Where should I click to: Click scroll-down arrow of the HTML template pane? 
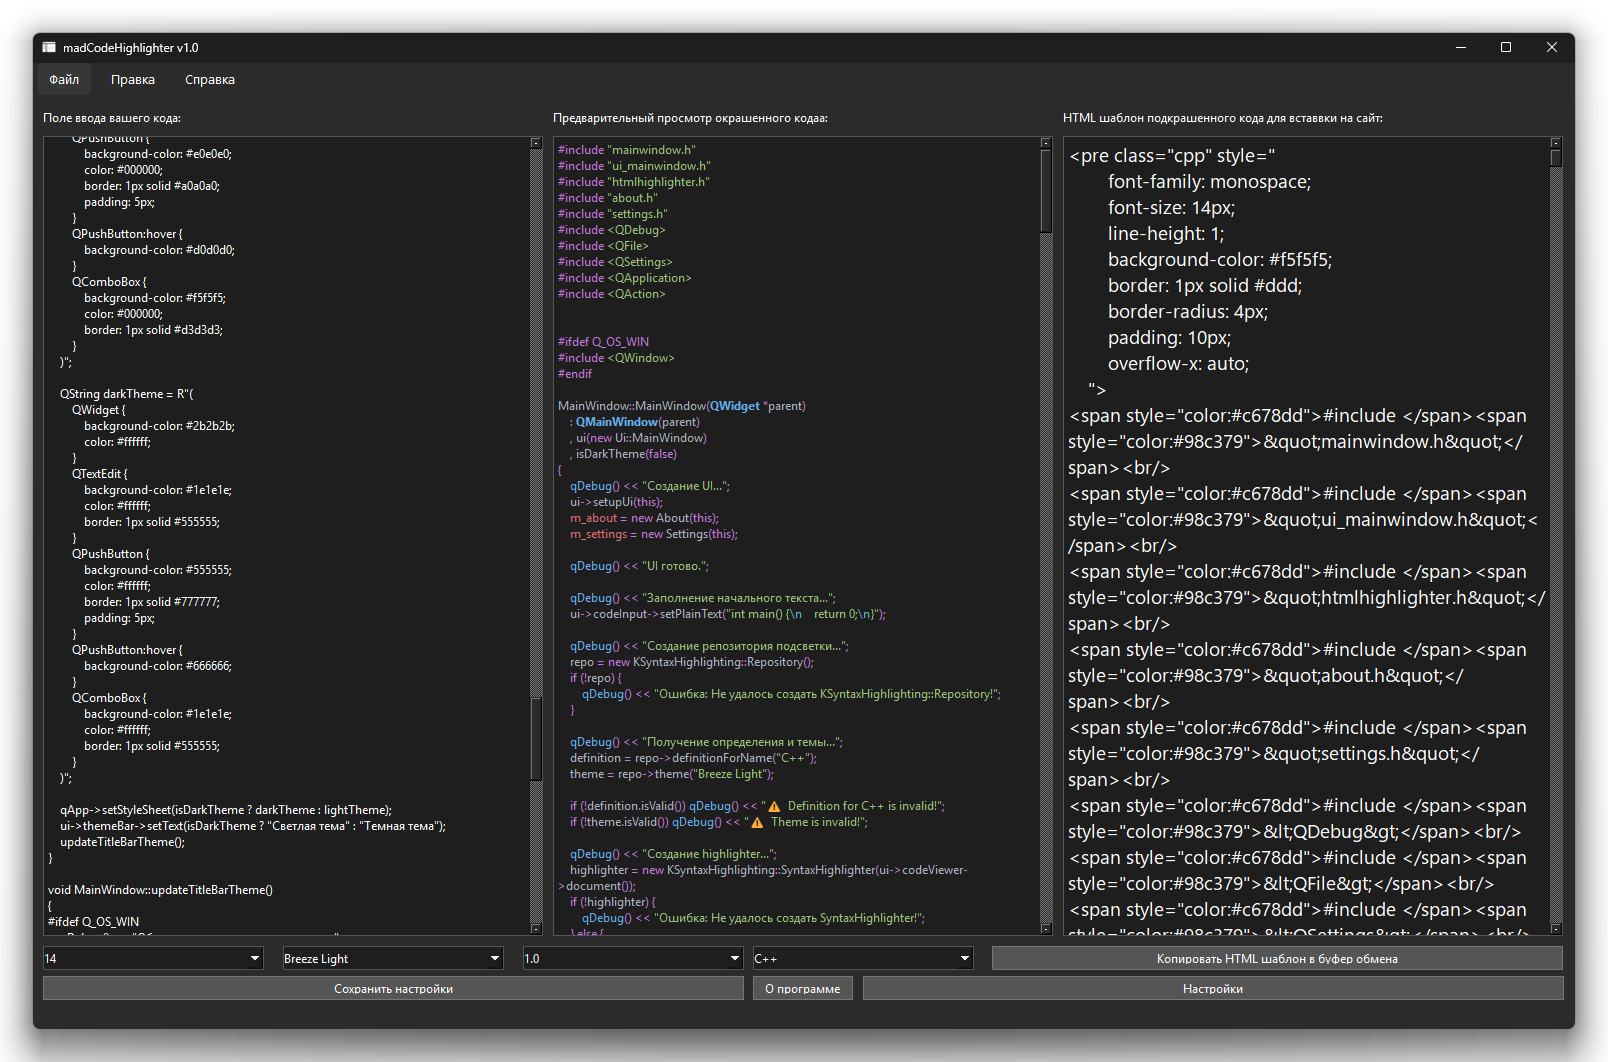tap(1555, 929)
